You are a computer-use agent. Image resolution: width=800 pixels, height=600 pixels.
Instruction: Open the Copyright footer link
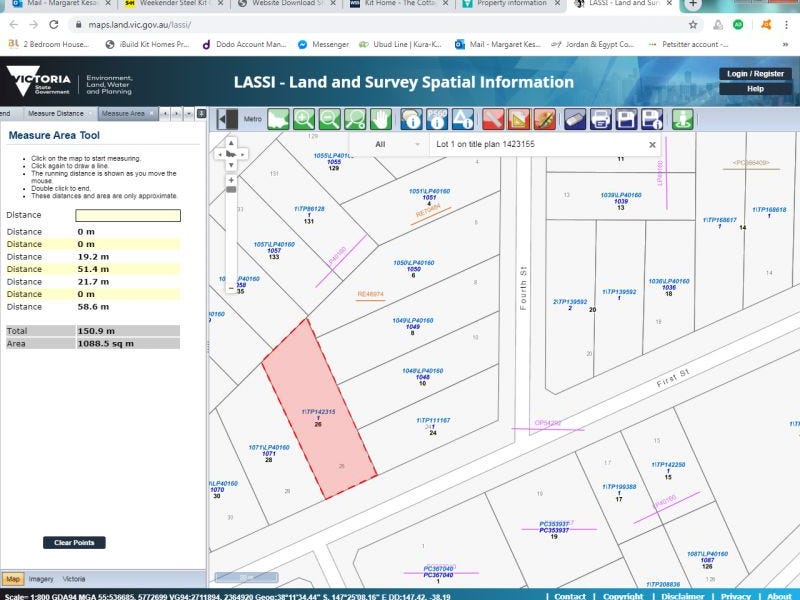click(x=623, y=596)
